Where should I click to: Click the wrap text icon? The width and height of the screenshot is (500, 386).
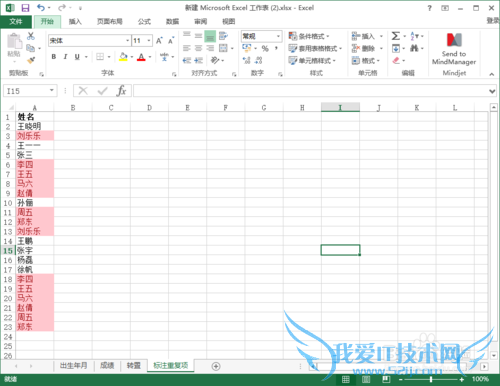[223, 36]
